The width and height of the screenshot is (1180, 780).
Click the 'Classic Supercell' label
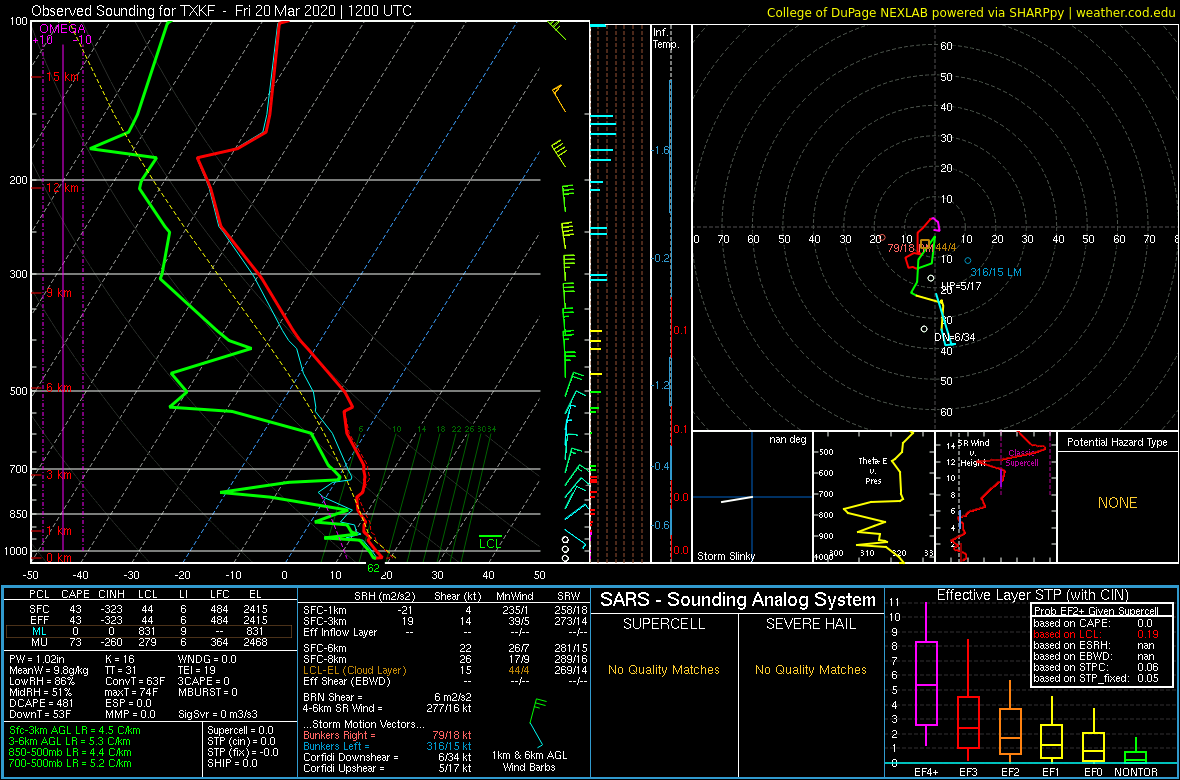pos(1023,458)
